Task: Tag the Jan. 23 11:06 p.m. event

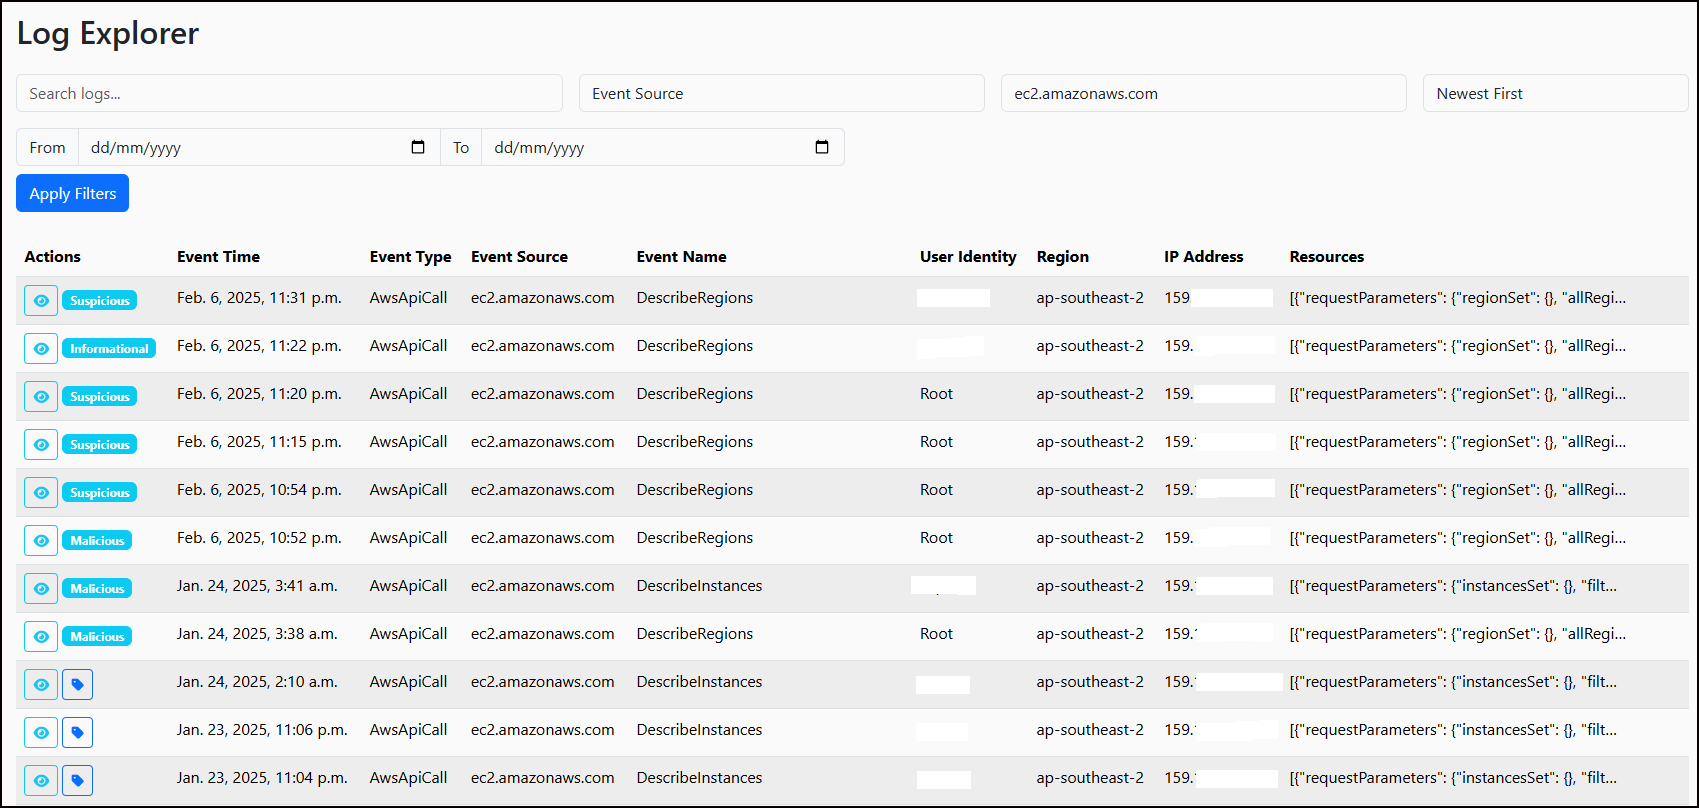Action: tap(77, 733)
